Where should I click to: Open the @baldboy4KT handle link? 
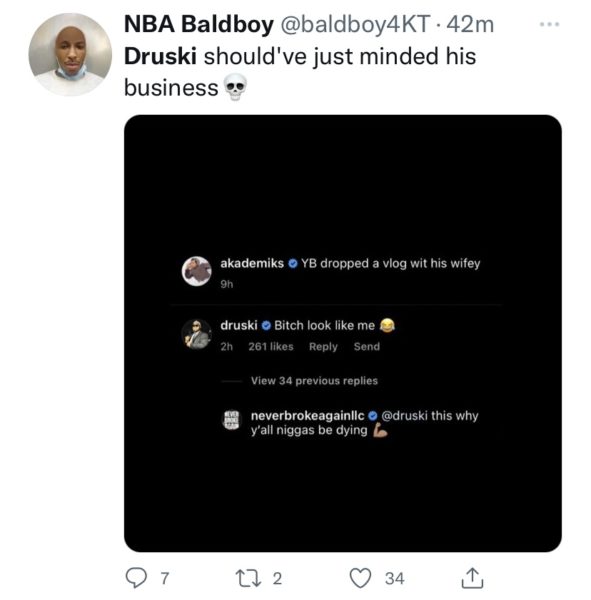pyautogui.click(x=356, y=24)
